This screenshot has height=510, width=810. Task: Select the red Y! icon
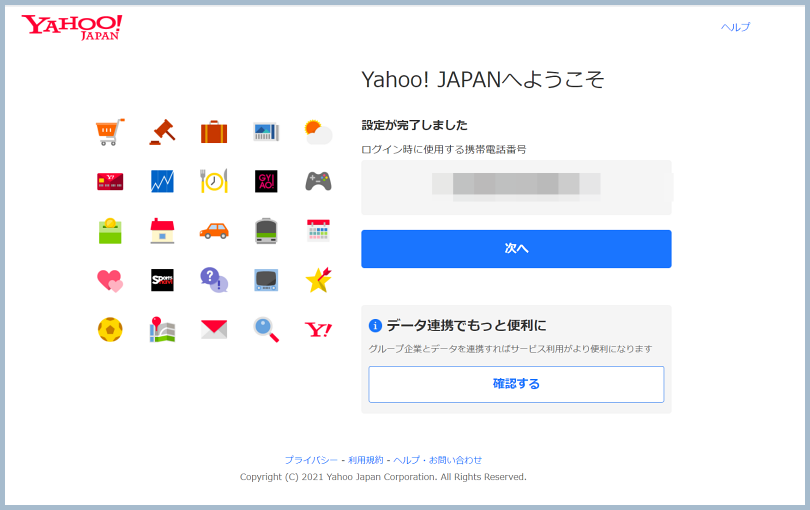coord(318,330)
